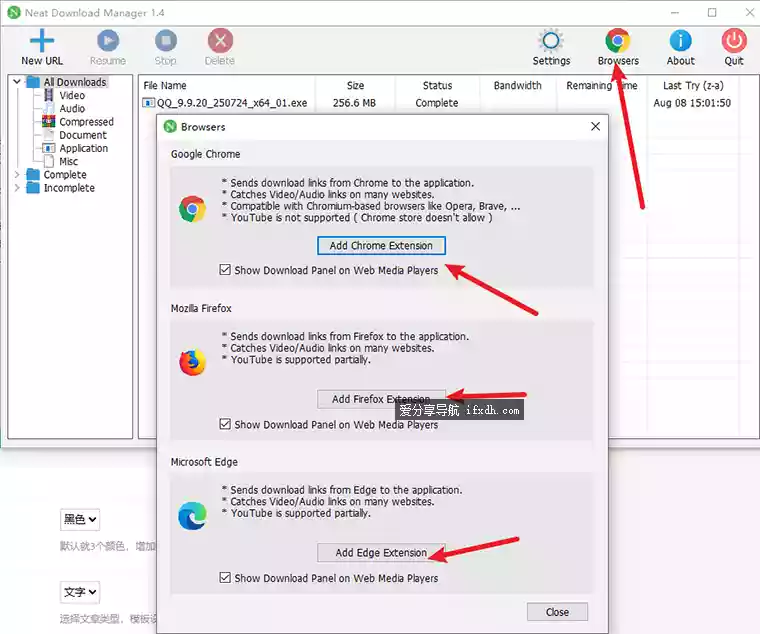Click the Stop toolbar icon
The width and height of the screenshot is (760, 634).
(x=165, y=41)
